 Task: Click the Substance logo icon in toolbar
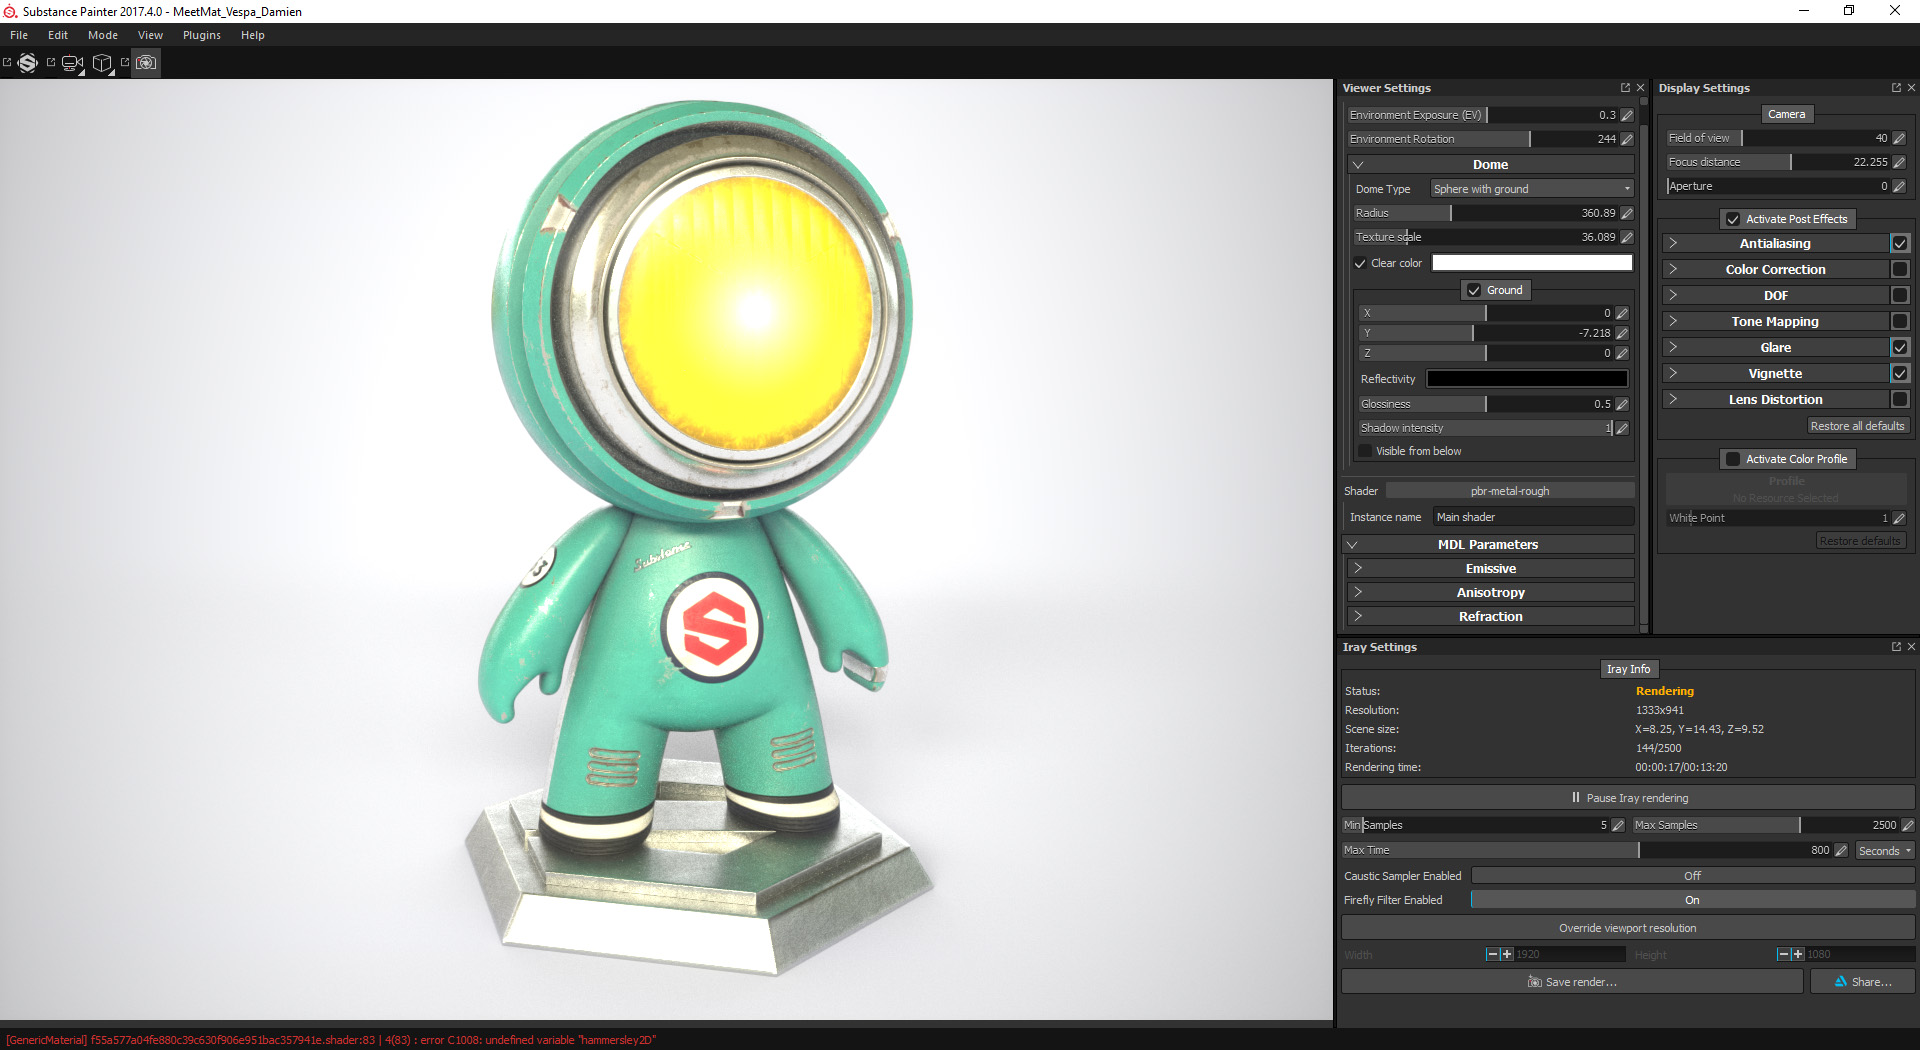[27, 62]
